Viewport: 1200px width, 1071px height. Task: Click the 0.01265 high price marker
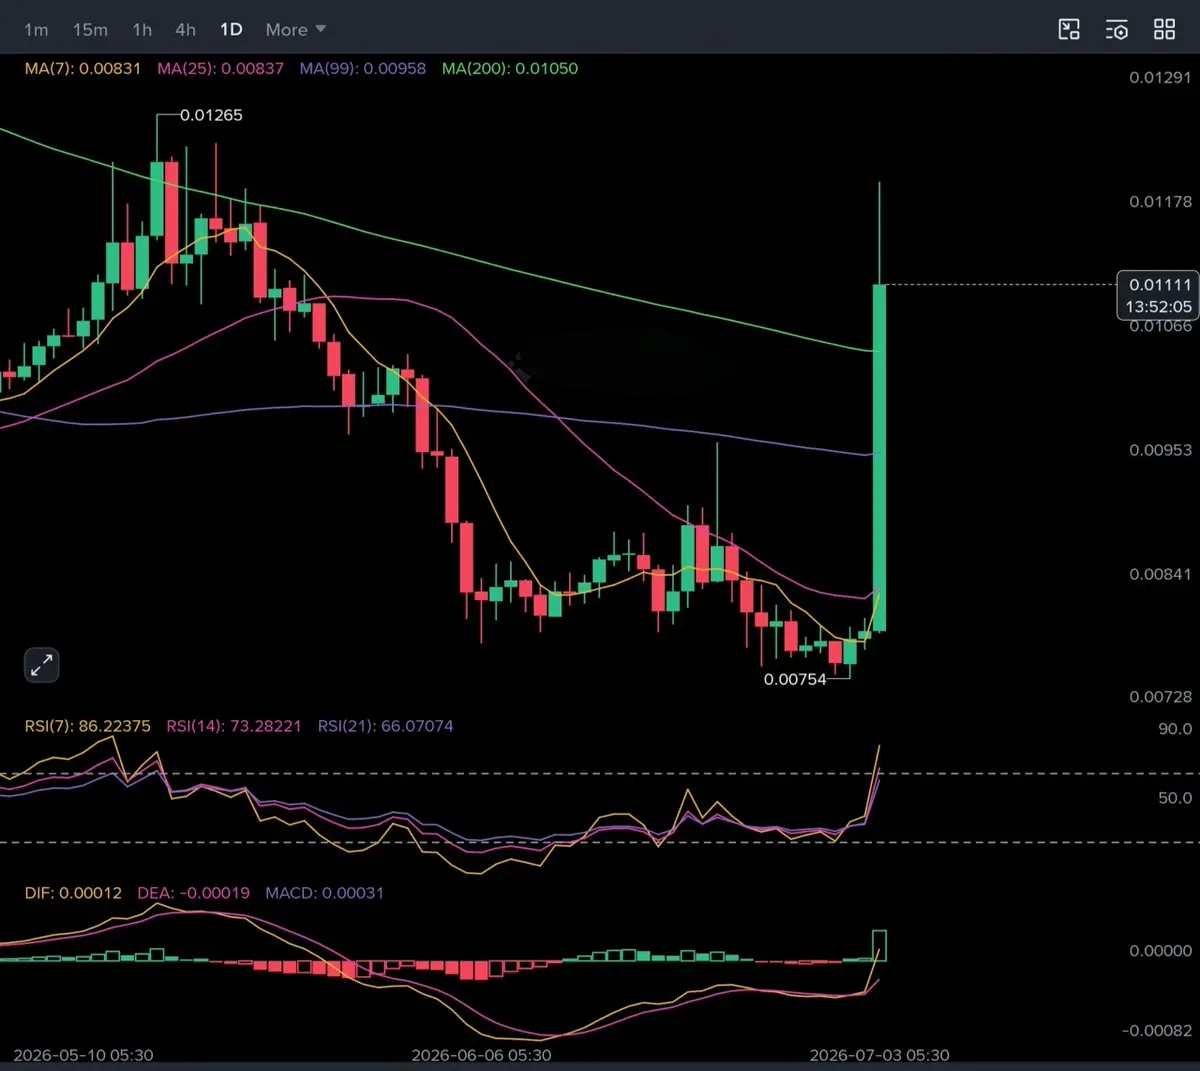click(x=211, y=115)
